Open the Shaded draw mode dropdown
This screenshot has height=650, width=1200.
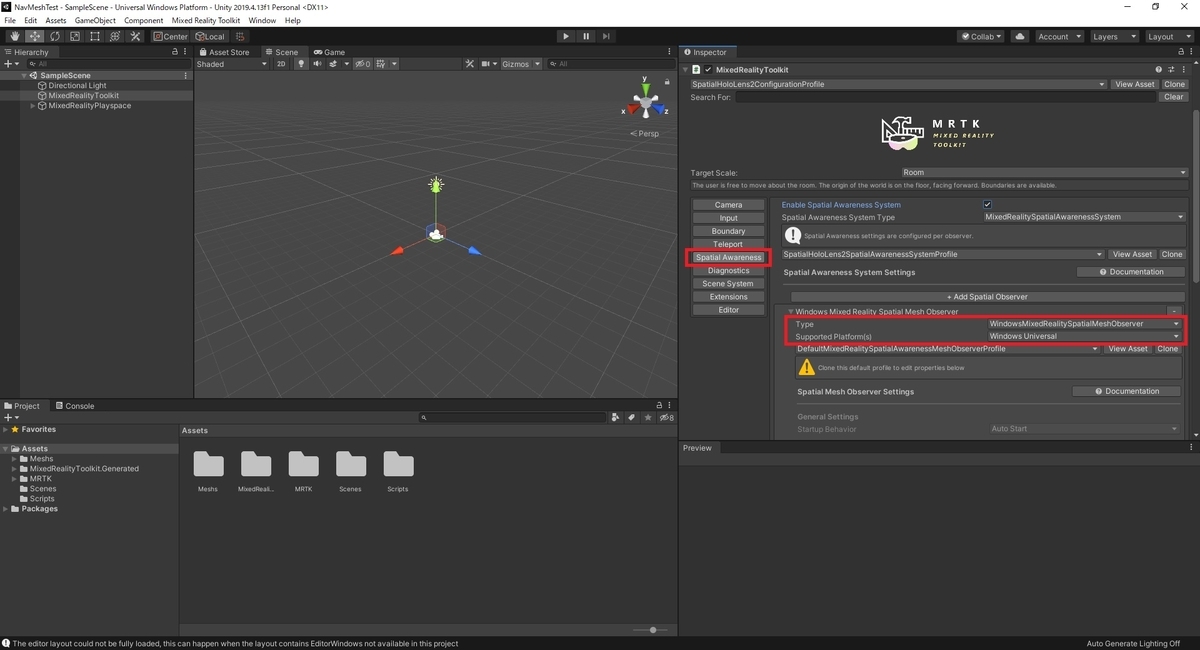(x=232, y=64)
